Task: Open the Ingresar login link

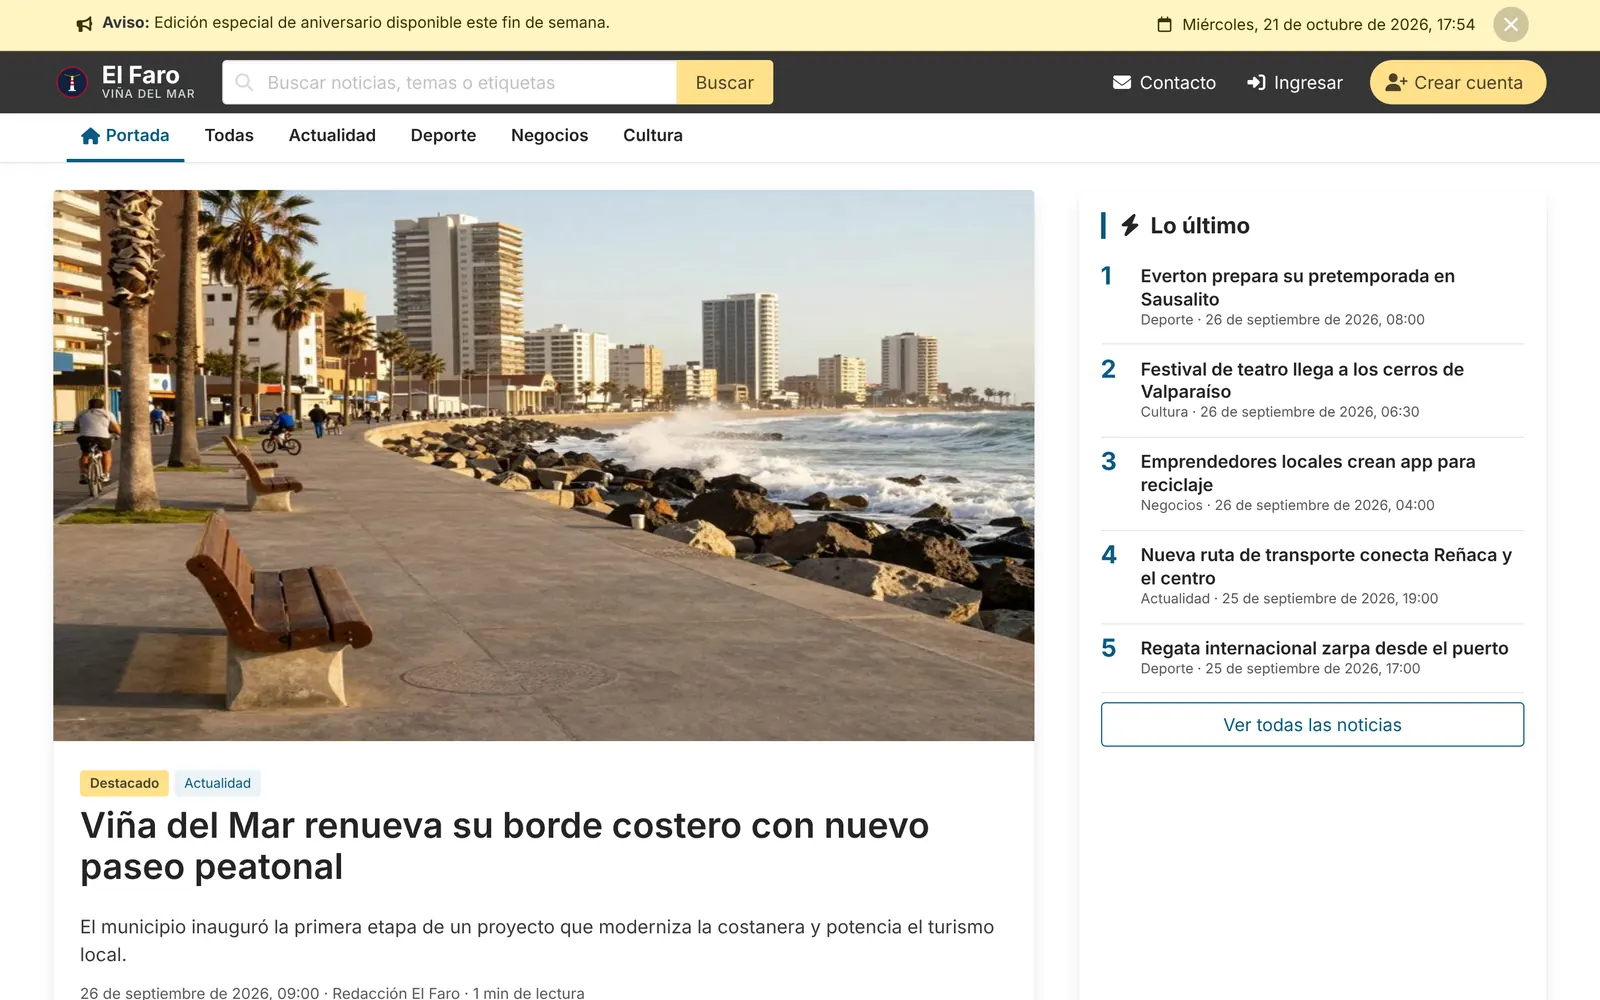Action: tap(1294, 82)
